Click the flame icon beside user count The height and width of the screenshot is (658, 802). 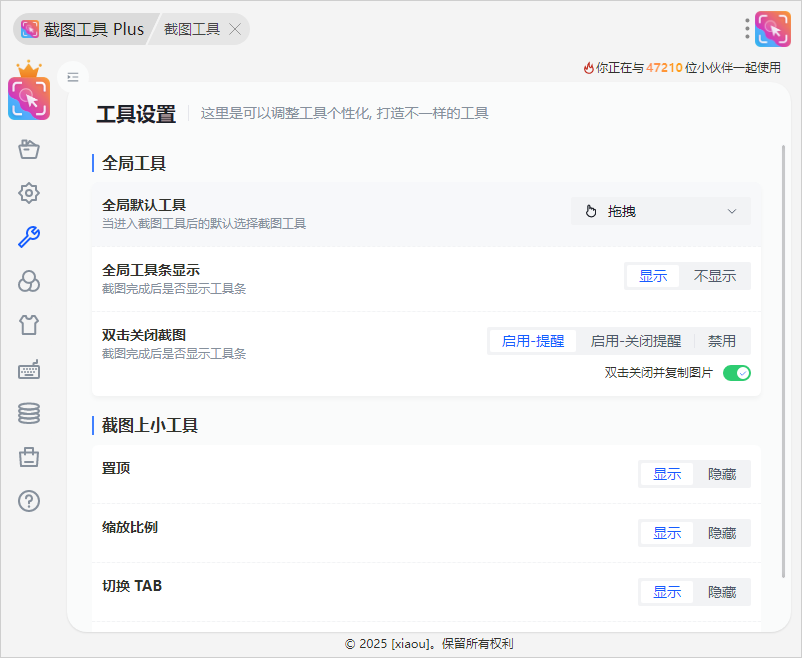[x=589, y=68]
